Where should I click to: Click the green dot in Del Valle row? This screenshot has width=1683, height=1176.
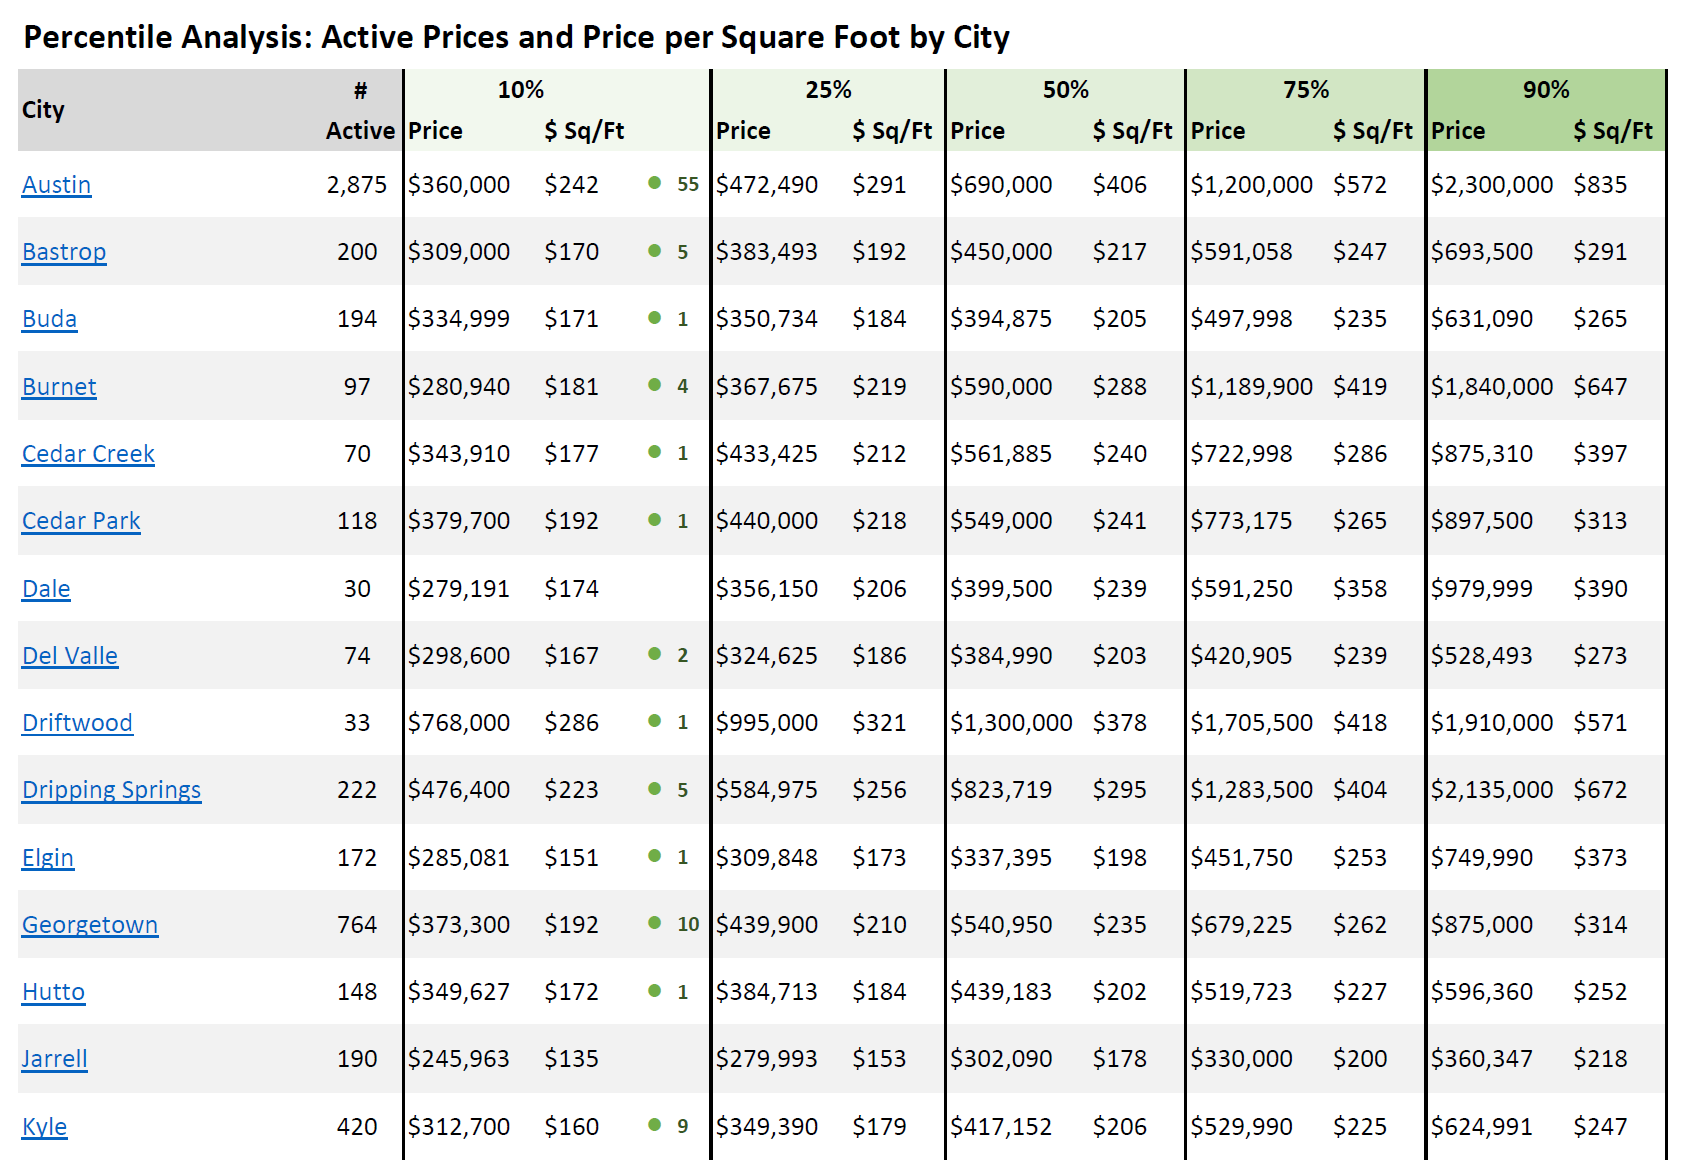point(655,654)
